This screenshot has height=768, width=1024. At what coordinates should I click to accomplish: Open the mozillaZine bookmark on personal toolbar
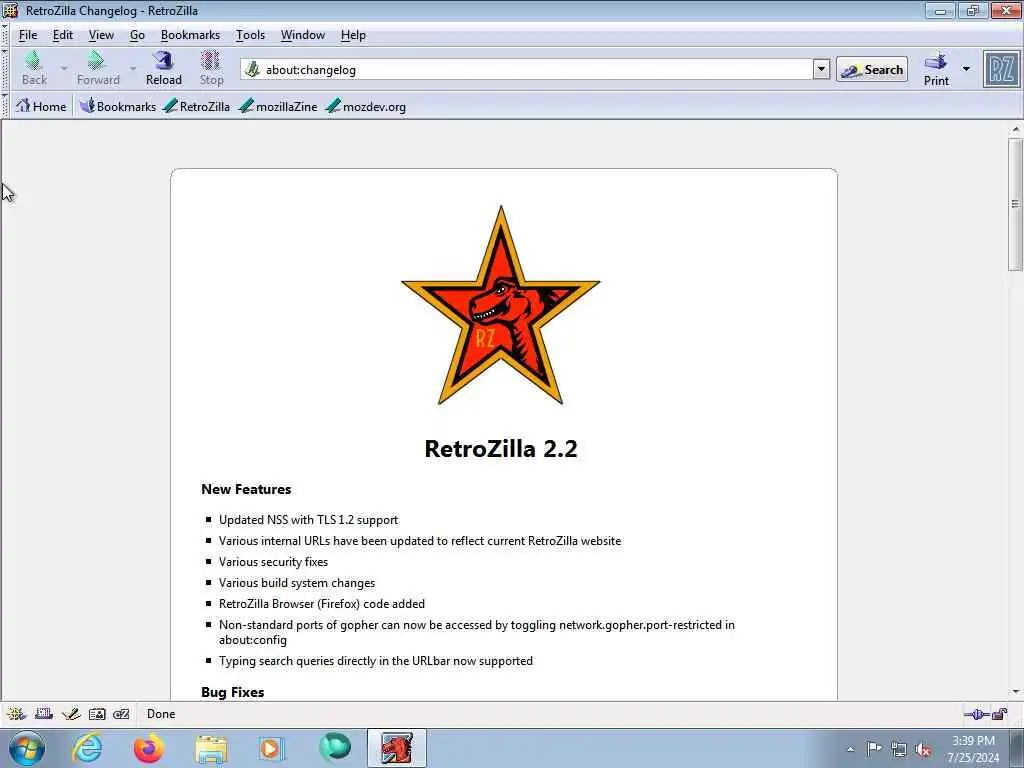[x=278, y=106]
